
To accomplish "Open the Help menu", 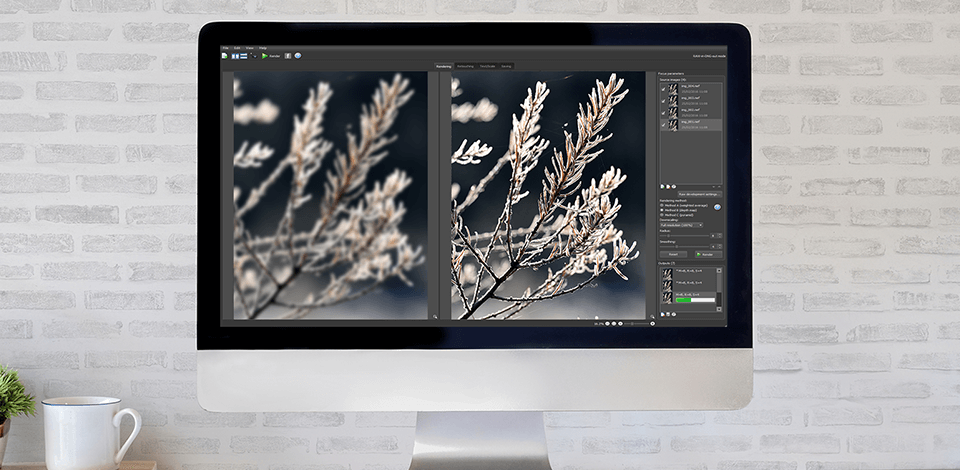I will pyautogui.click(x=263, y=48).
